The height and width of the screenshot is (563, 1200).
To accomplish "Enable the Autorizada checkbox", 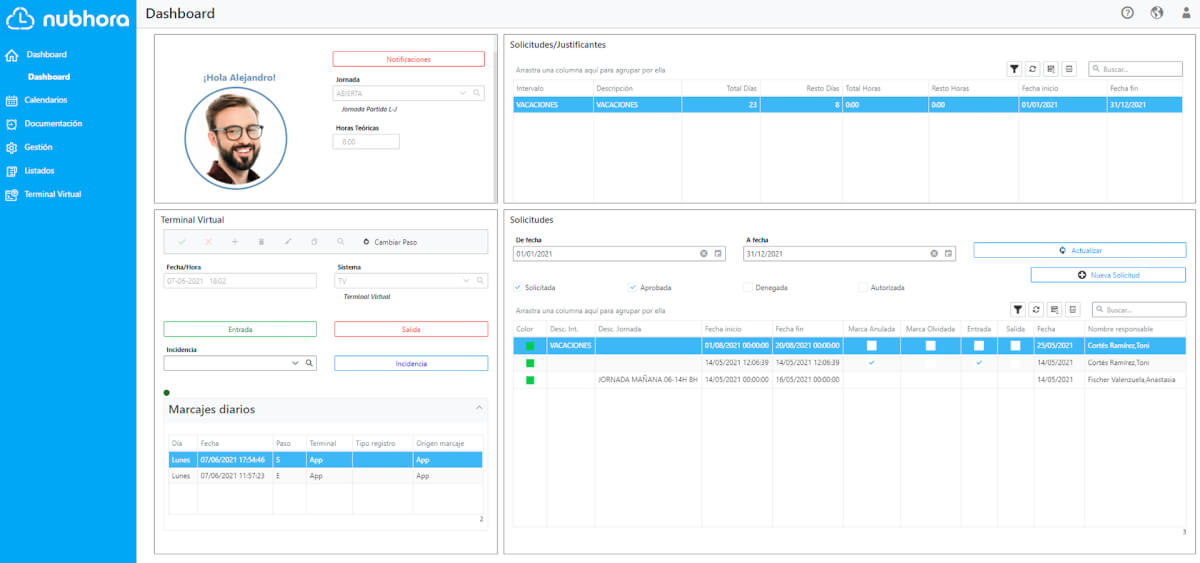I will point(863,287).
